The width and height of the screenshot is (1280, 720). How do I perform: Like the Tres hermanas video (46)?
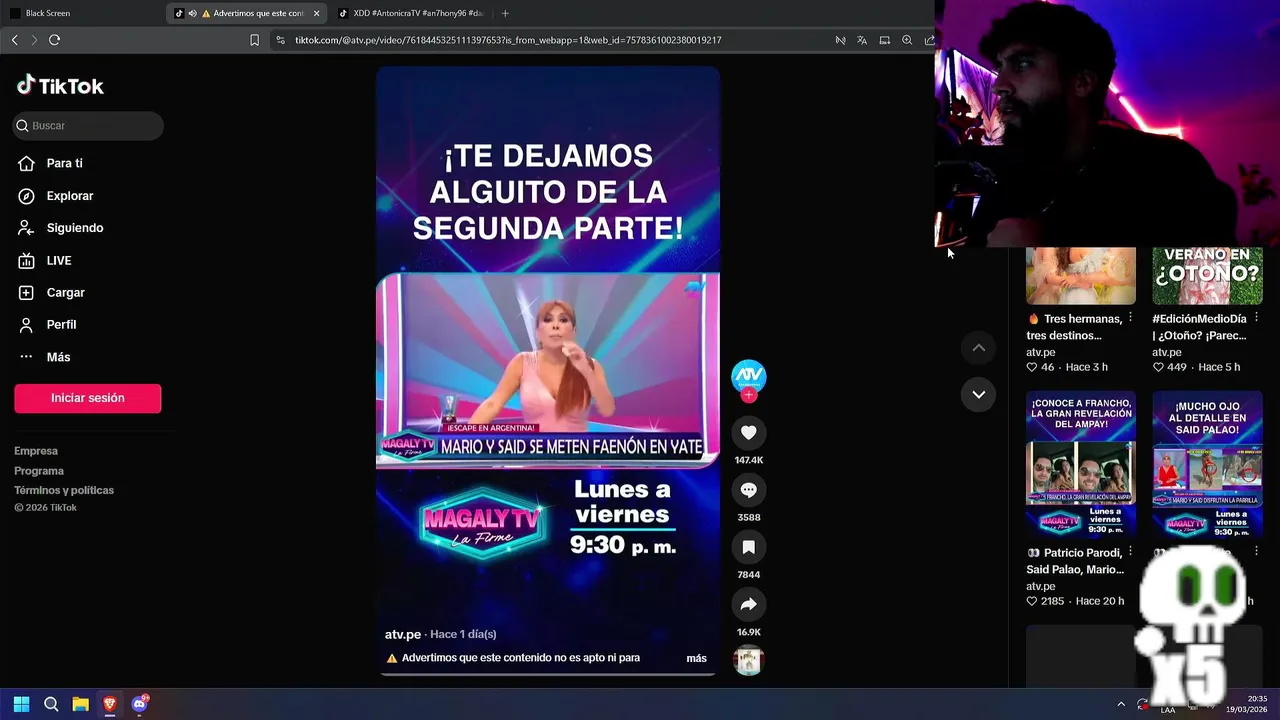click(1032, 367)
